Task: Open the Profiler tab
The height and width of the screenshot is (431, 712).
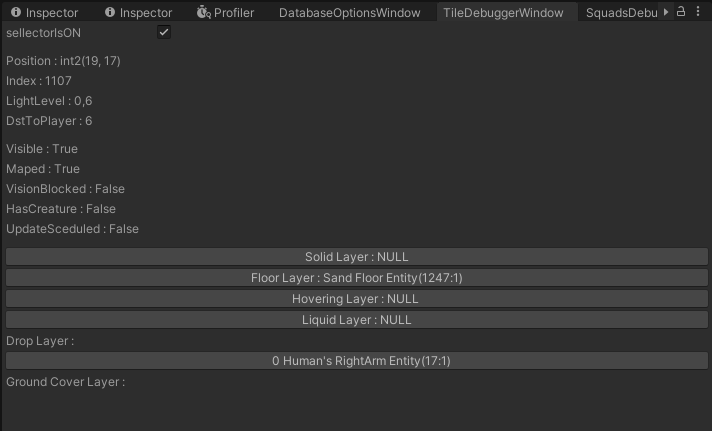Action: click(x=225, y=12)
